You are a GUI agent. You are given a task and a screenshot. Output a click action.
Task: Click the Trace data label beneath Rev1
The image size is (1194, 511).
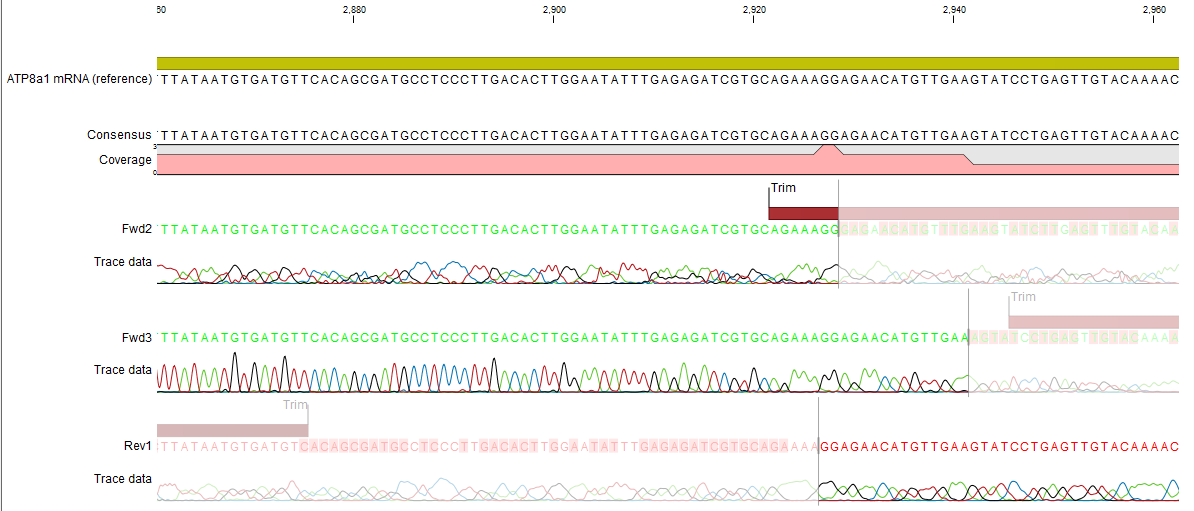pyautogui.click(x=122, y=479)
